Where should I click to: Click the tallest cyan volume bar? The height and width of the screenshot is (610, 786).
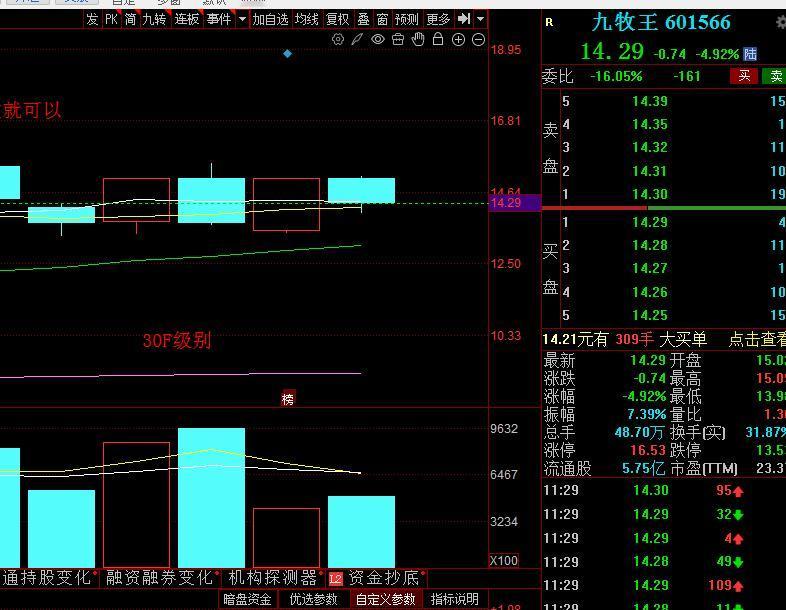tap(212, 498)
